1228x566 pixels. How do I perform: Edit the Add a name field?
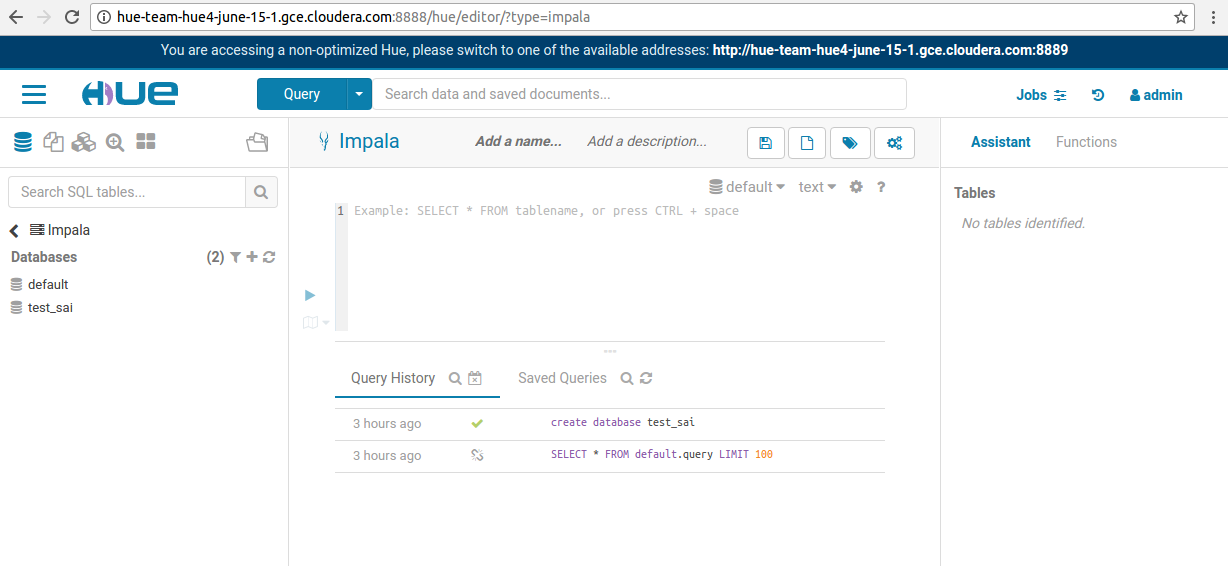pyautogui.click(x=518, y=142)
